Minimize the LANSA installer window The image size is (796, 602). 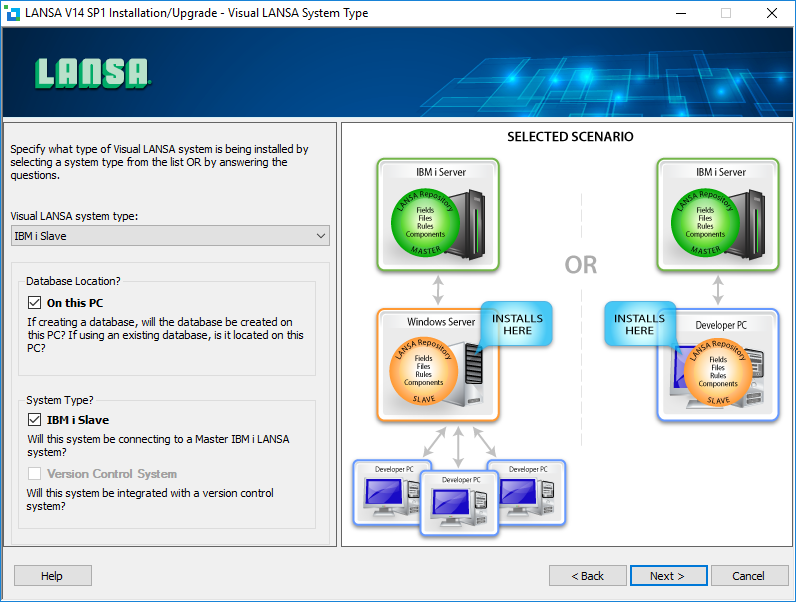pyautogui.click(x=681, y=13)
